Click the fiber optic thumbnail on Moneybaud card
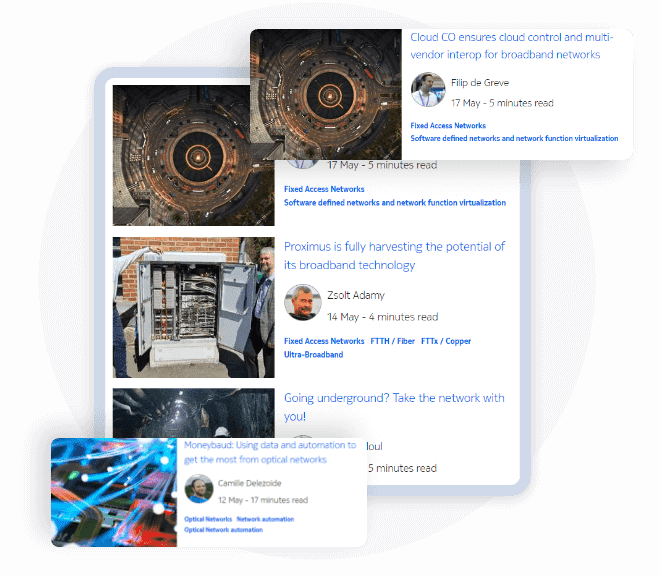This screenshot has height=576, width=660. pos(115,492)
